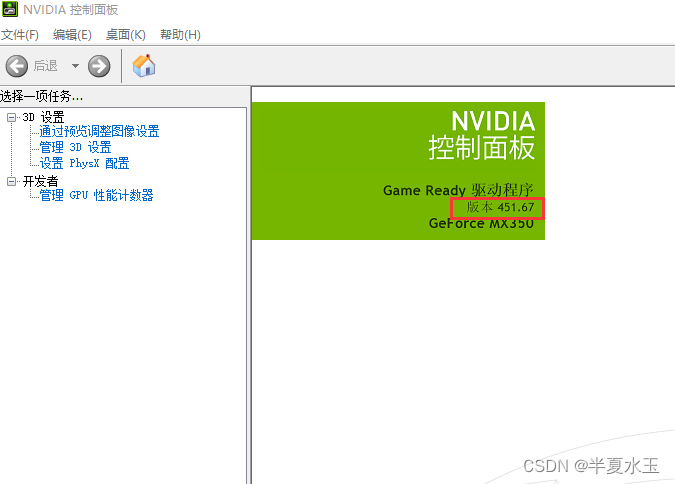
Task: Open 管理 GPU 性能计数器 link
Action: [96, 195]
